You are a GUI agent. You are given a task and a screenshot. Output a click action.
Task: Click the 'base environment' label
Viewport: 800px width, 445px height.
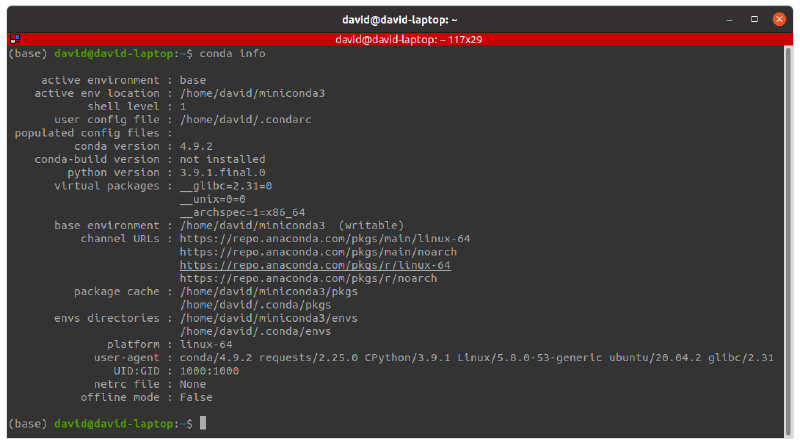(107, 226)
